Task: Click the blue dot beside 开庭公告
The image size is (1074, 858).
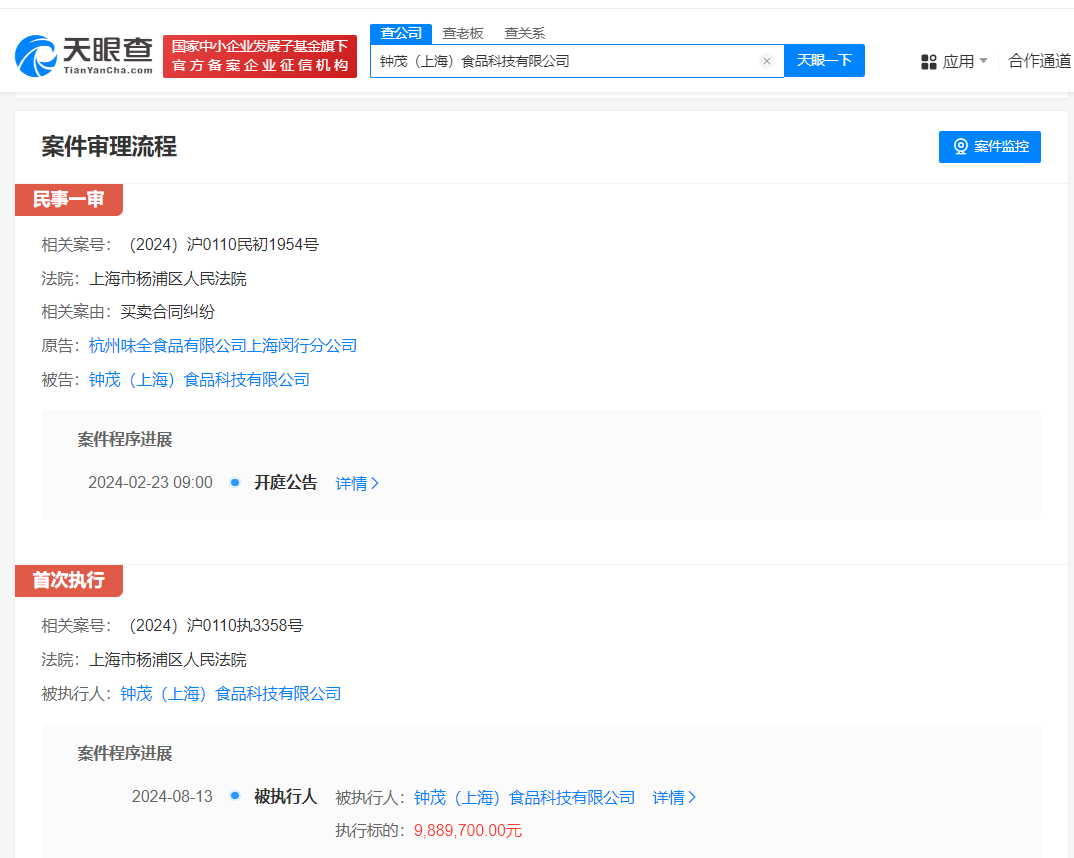Action: click(233, 482)
